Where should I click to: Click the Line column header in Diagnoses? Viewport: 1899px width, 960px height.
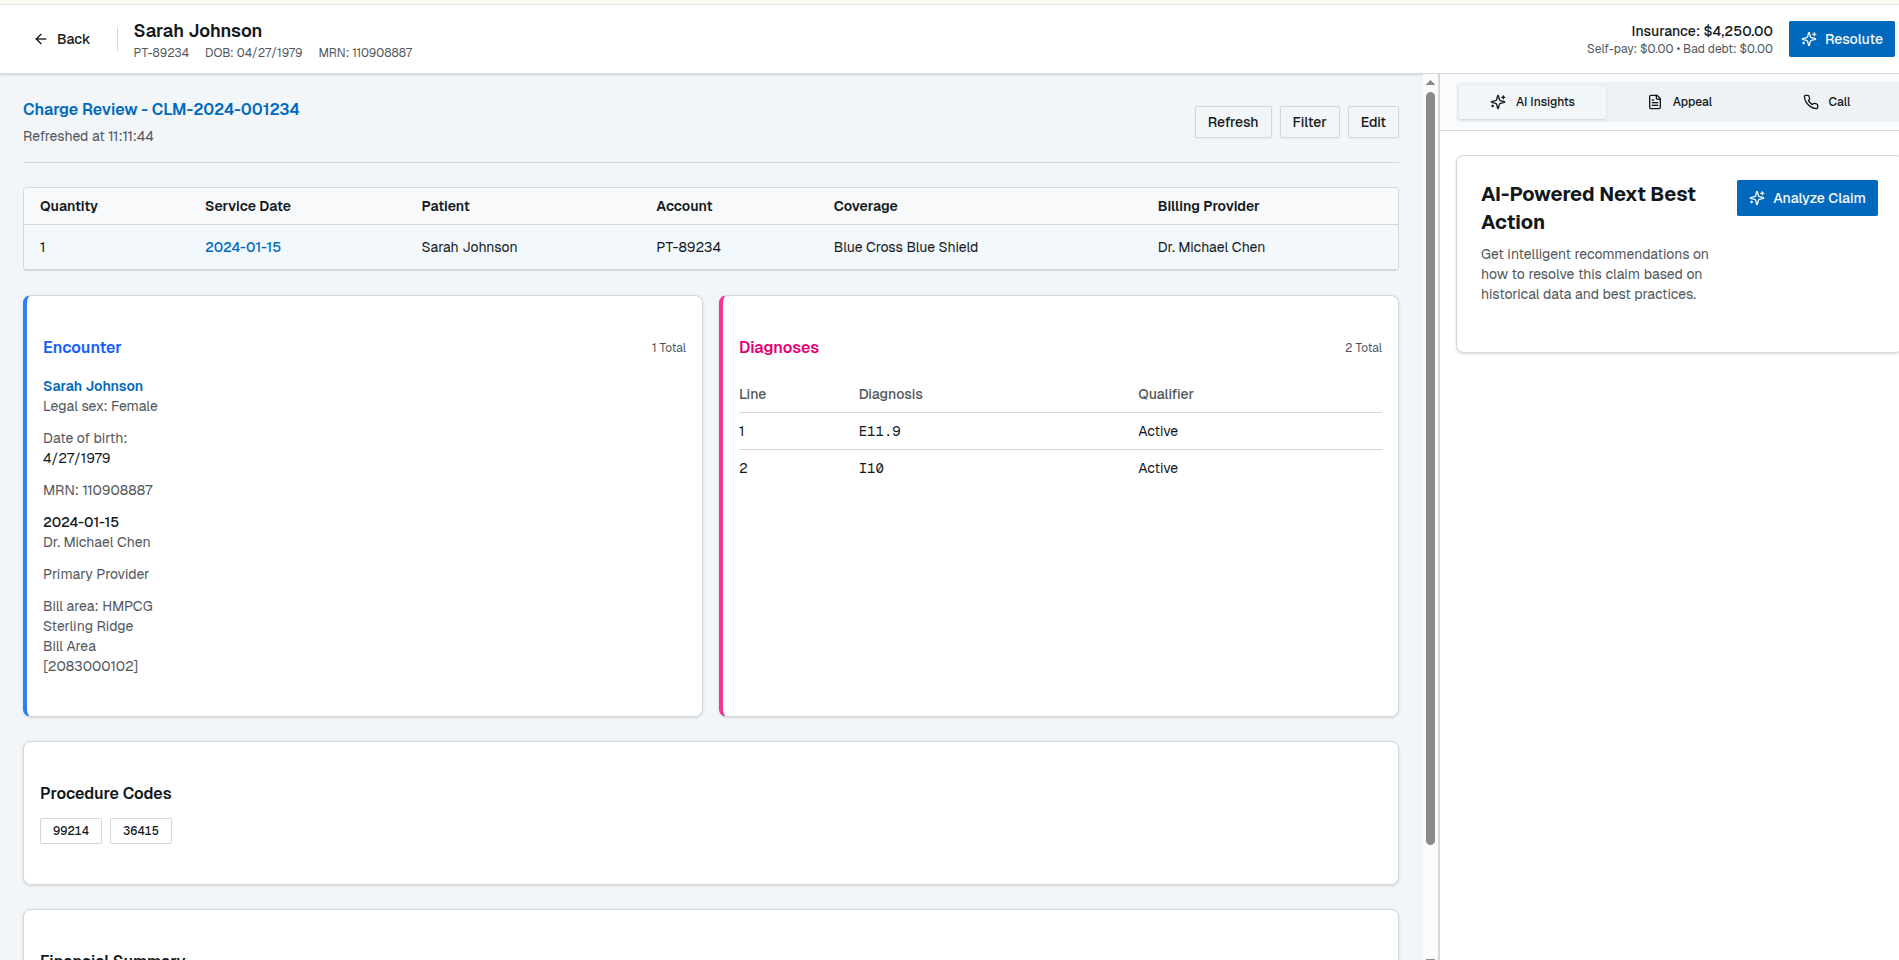(752, 394)
